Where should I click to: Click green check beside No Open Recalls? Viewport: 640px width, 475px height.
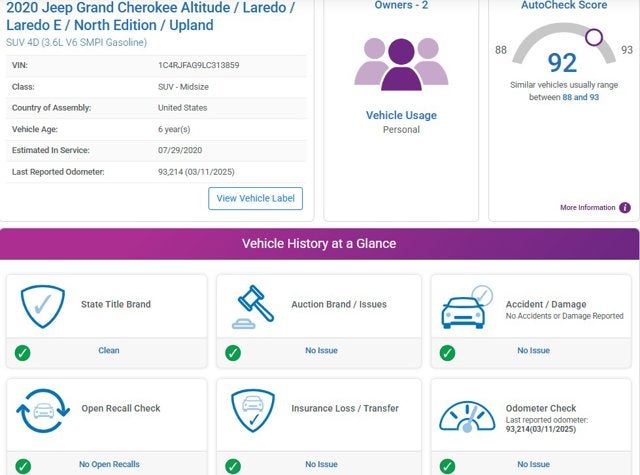pos(23,466)
